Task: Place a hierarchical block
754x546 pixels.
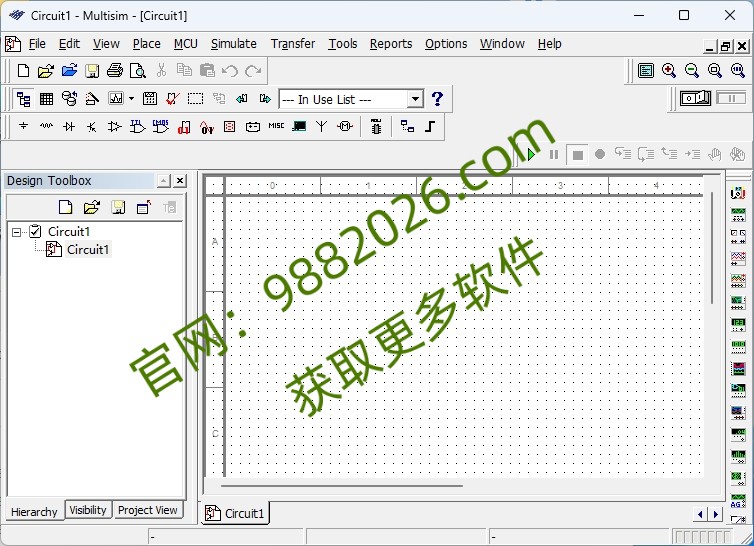Action: 407,127
